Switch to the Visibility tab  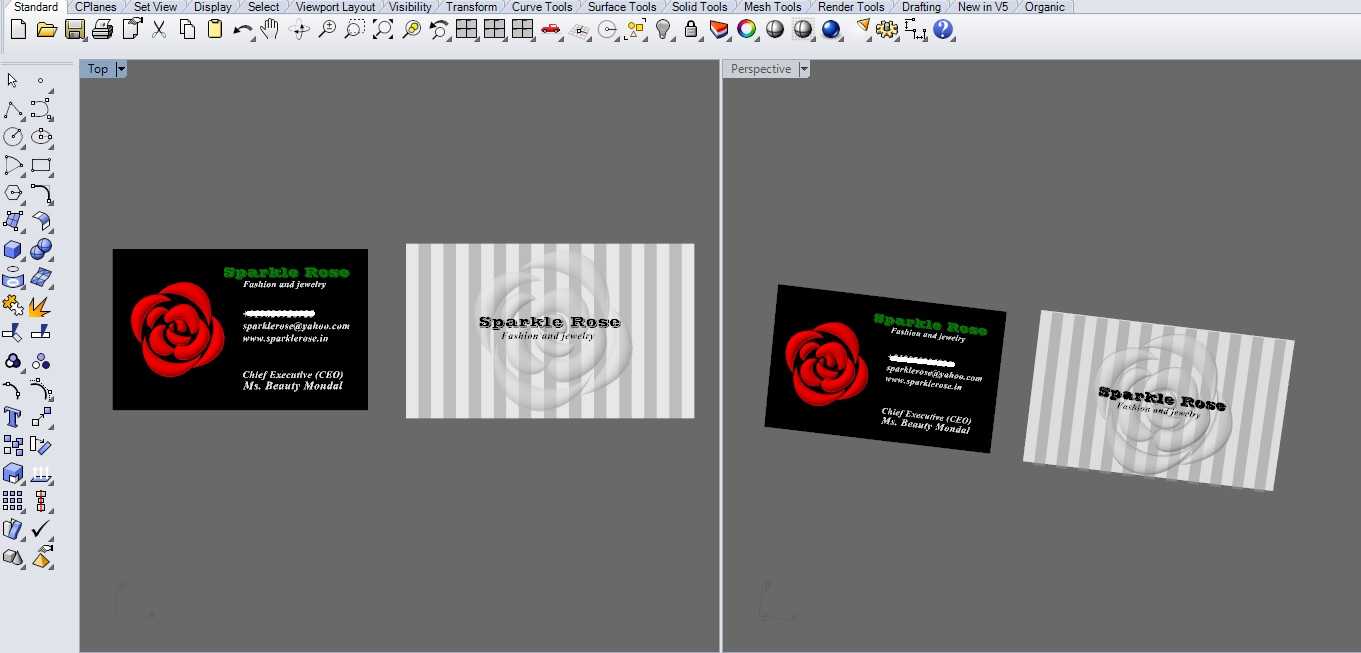click(x=411, y=7)
